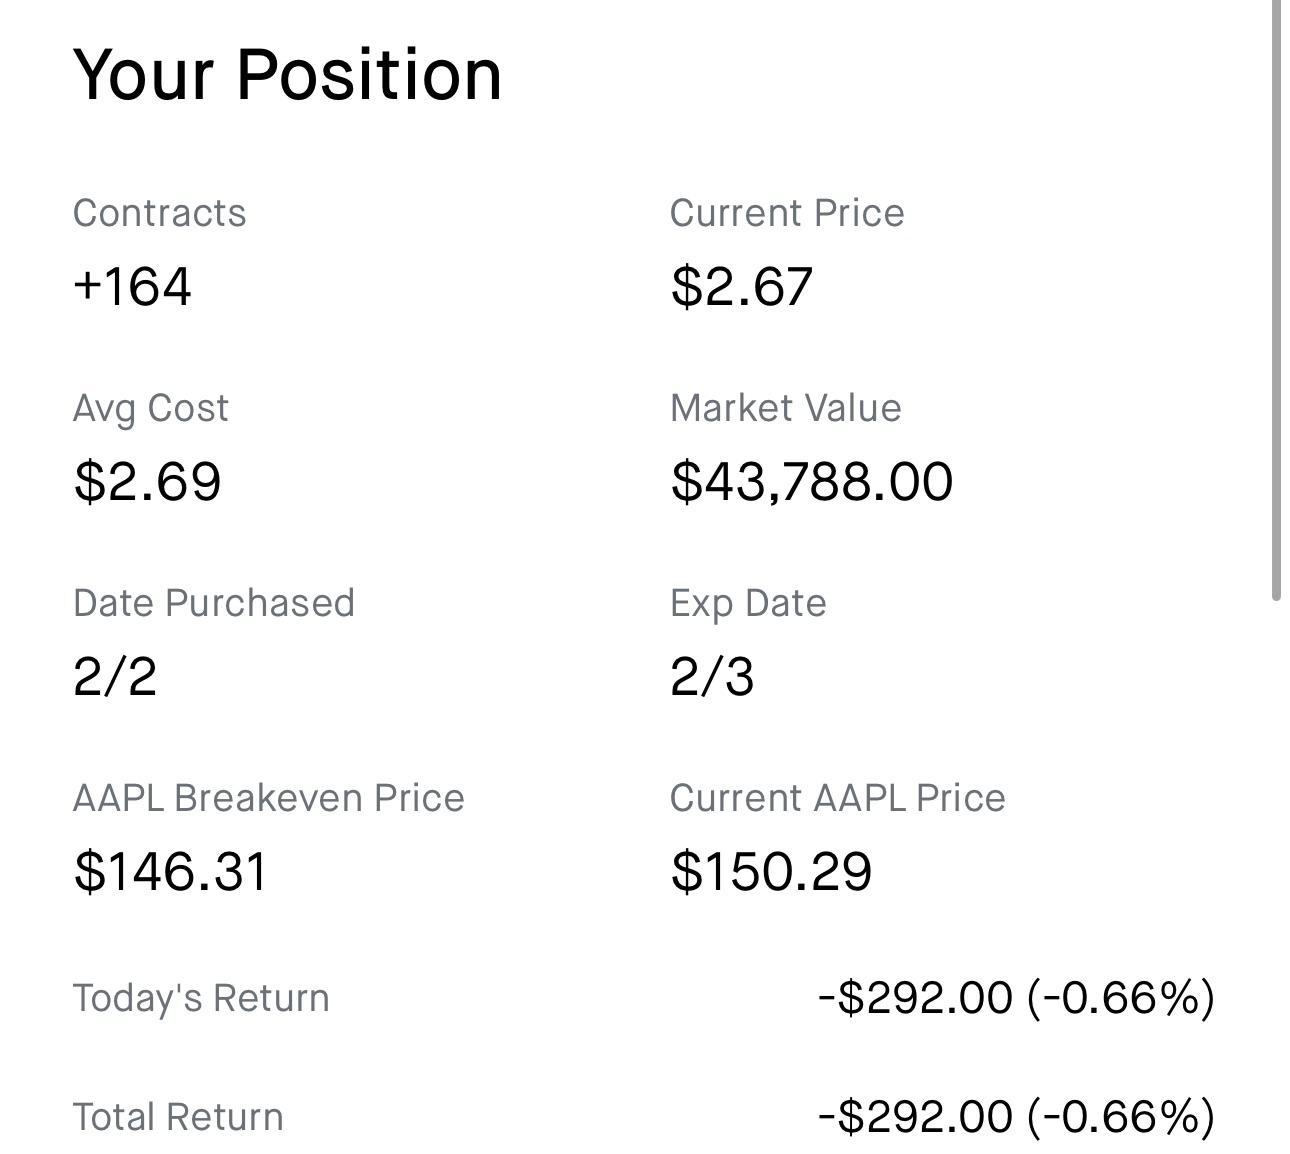1290x1154 pixels.
Task: Click the Date Purchased label
Action: pyautogui.click(x=213, y=603)
